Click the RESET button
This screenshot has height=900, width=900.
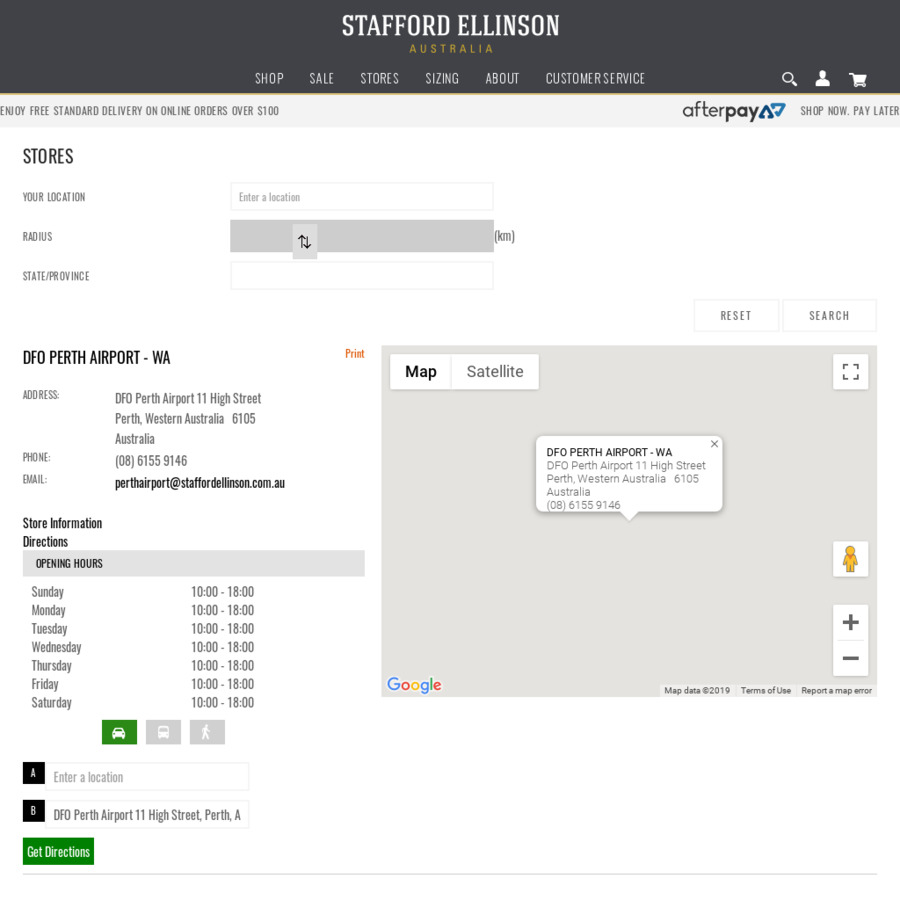pyautogui.click(x=736, y=316)
